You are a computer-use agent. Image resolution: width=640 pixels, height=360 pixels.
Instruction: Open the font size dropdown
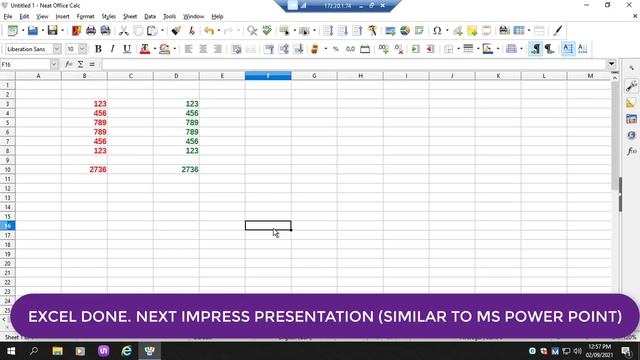82,49
